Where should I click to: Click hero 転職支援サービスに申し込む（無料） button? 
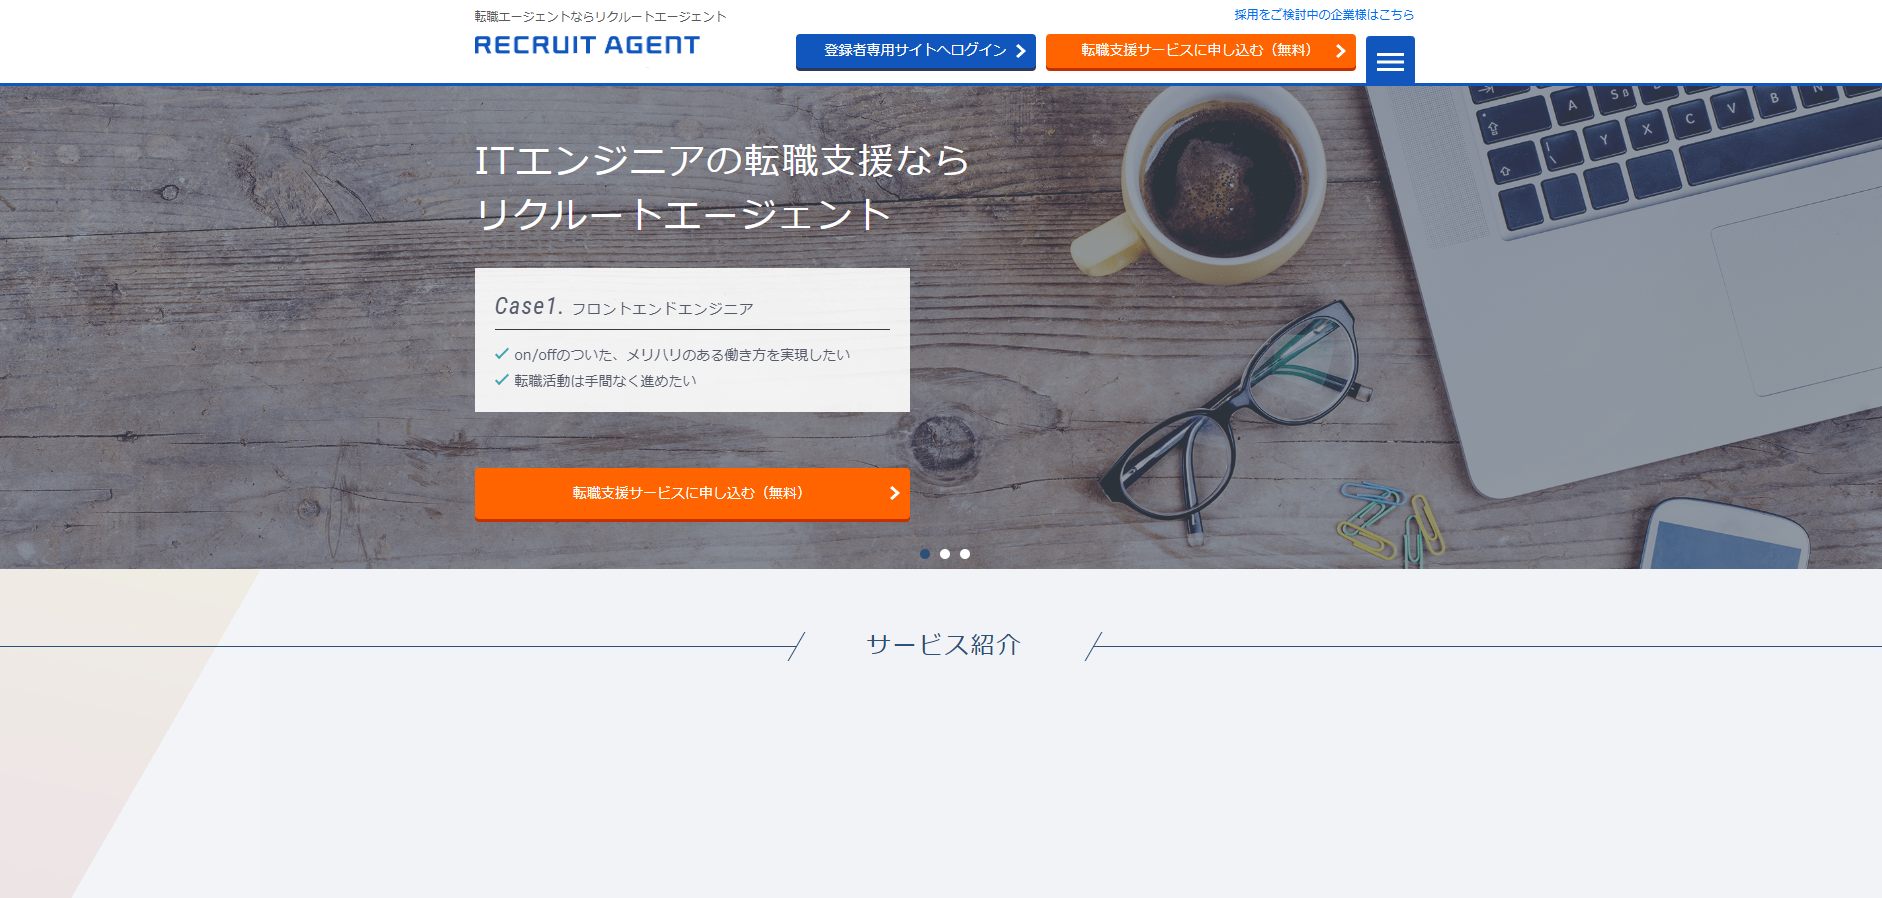[x=692, y=493]
